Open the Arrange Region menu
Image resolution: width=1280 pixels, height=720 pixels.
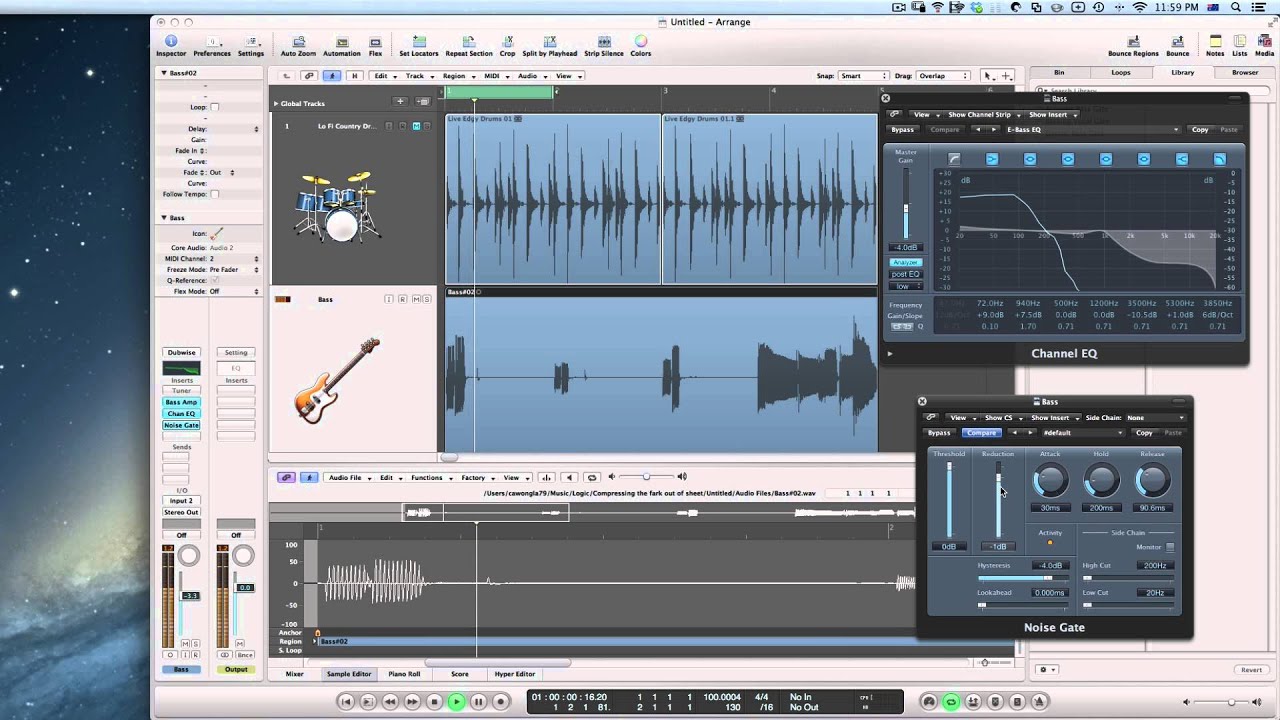(x=456, y=76)
